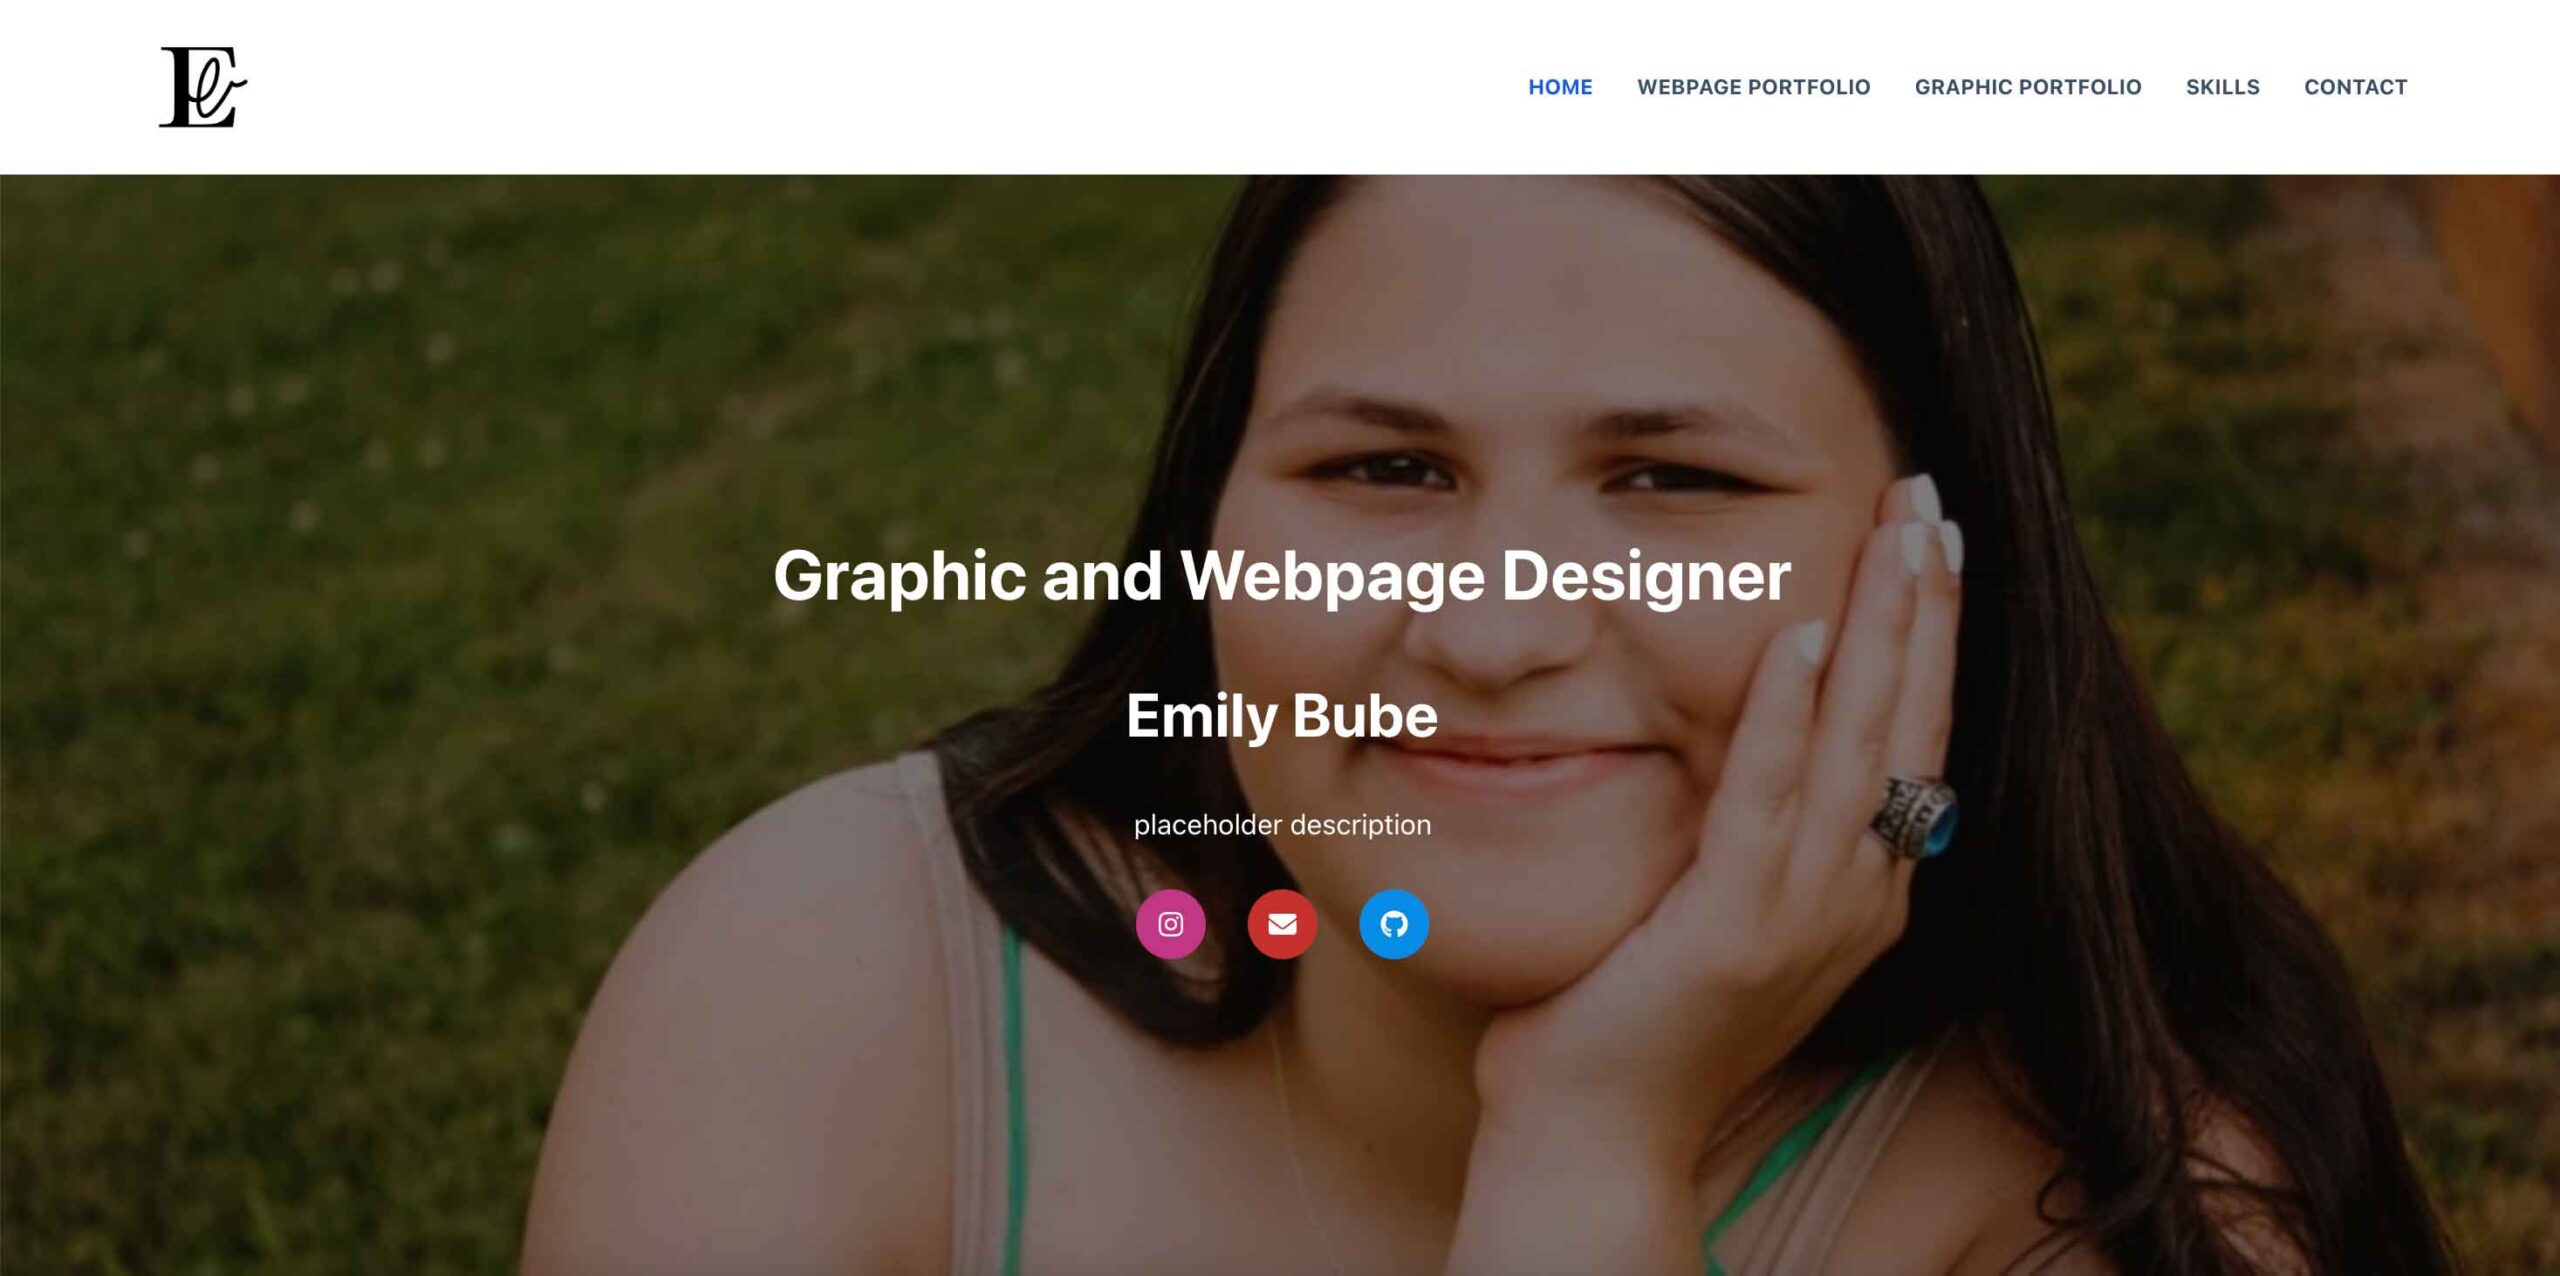Click the word 'Webpage' in the headline
Screen dimensions: 2560x1276
pyautogui.click(x=1332, y=577)
